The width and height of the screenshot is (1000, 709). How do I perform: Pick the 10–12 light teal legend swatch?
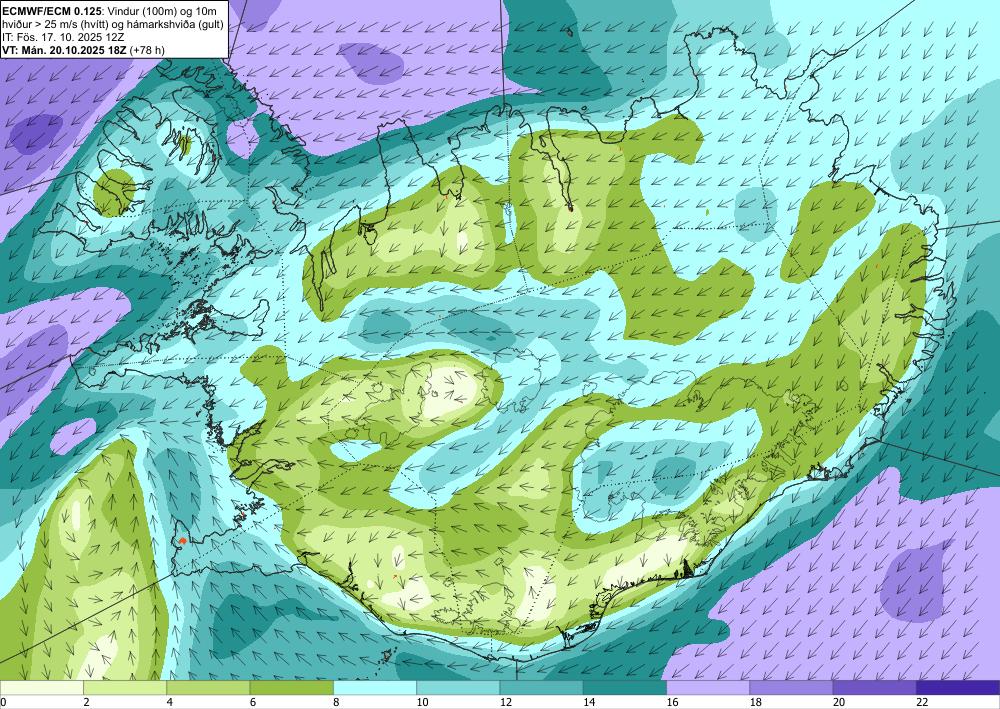(x=458, y=687)
